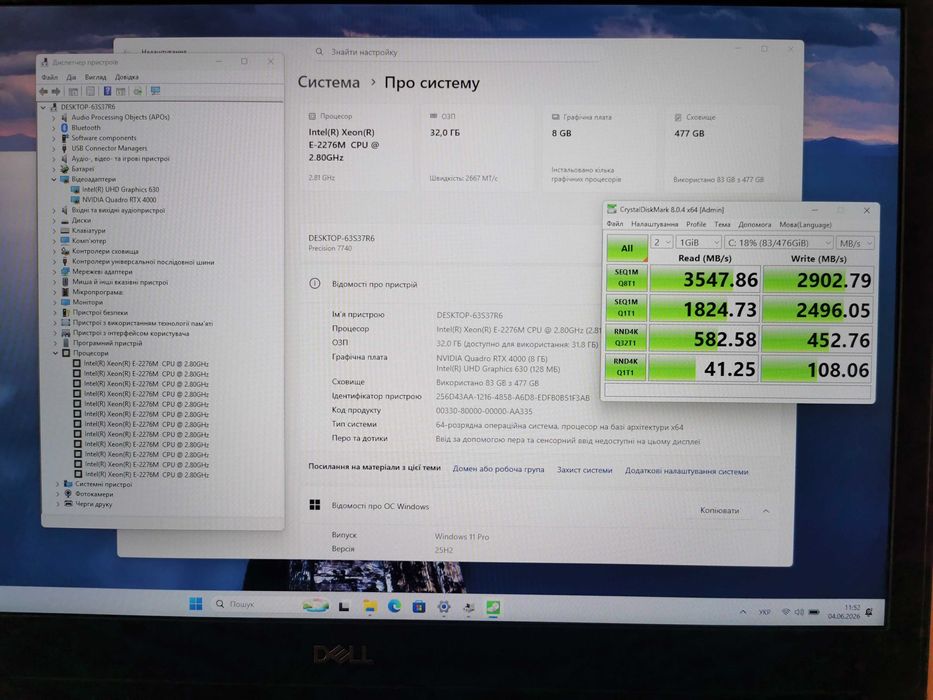
Task: Open the test count dropdown showing 2
Action: [x=662, y=242]
